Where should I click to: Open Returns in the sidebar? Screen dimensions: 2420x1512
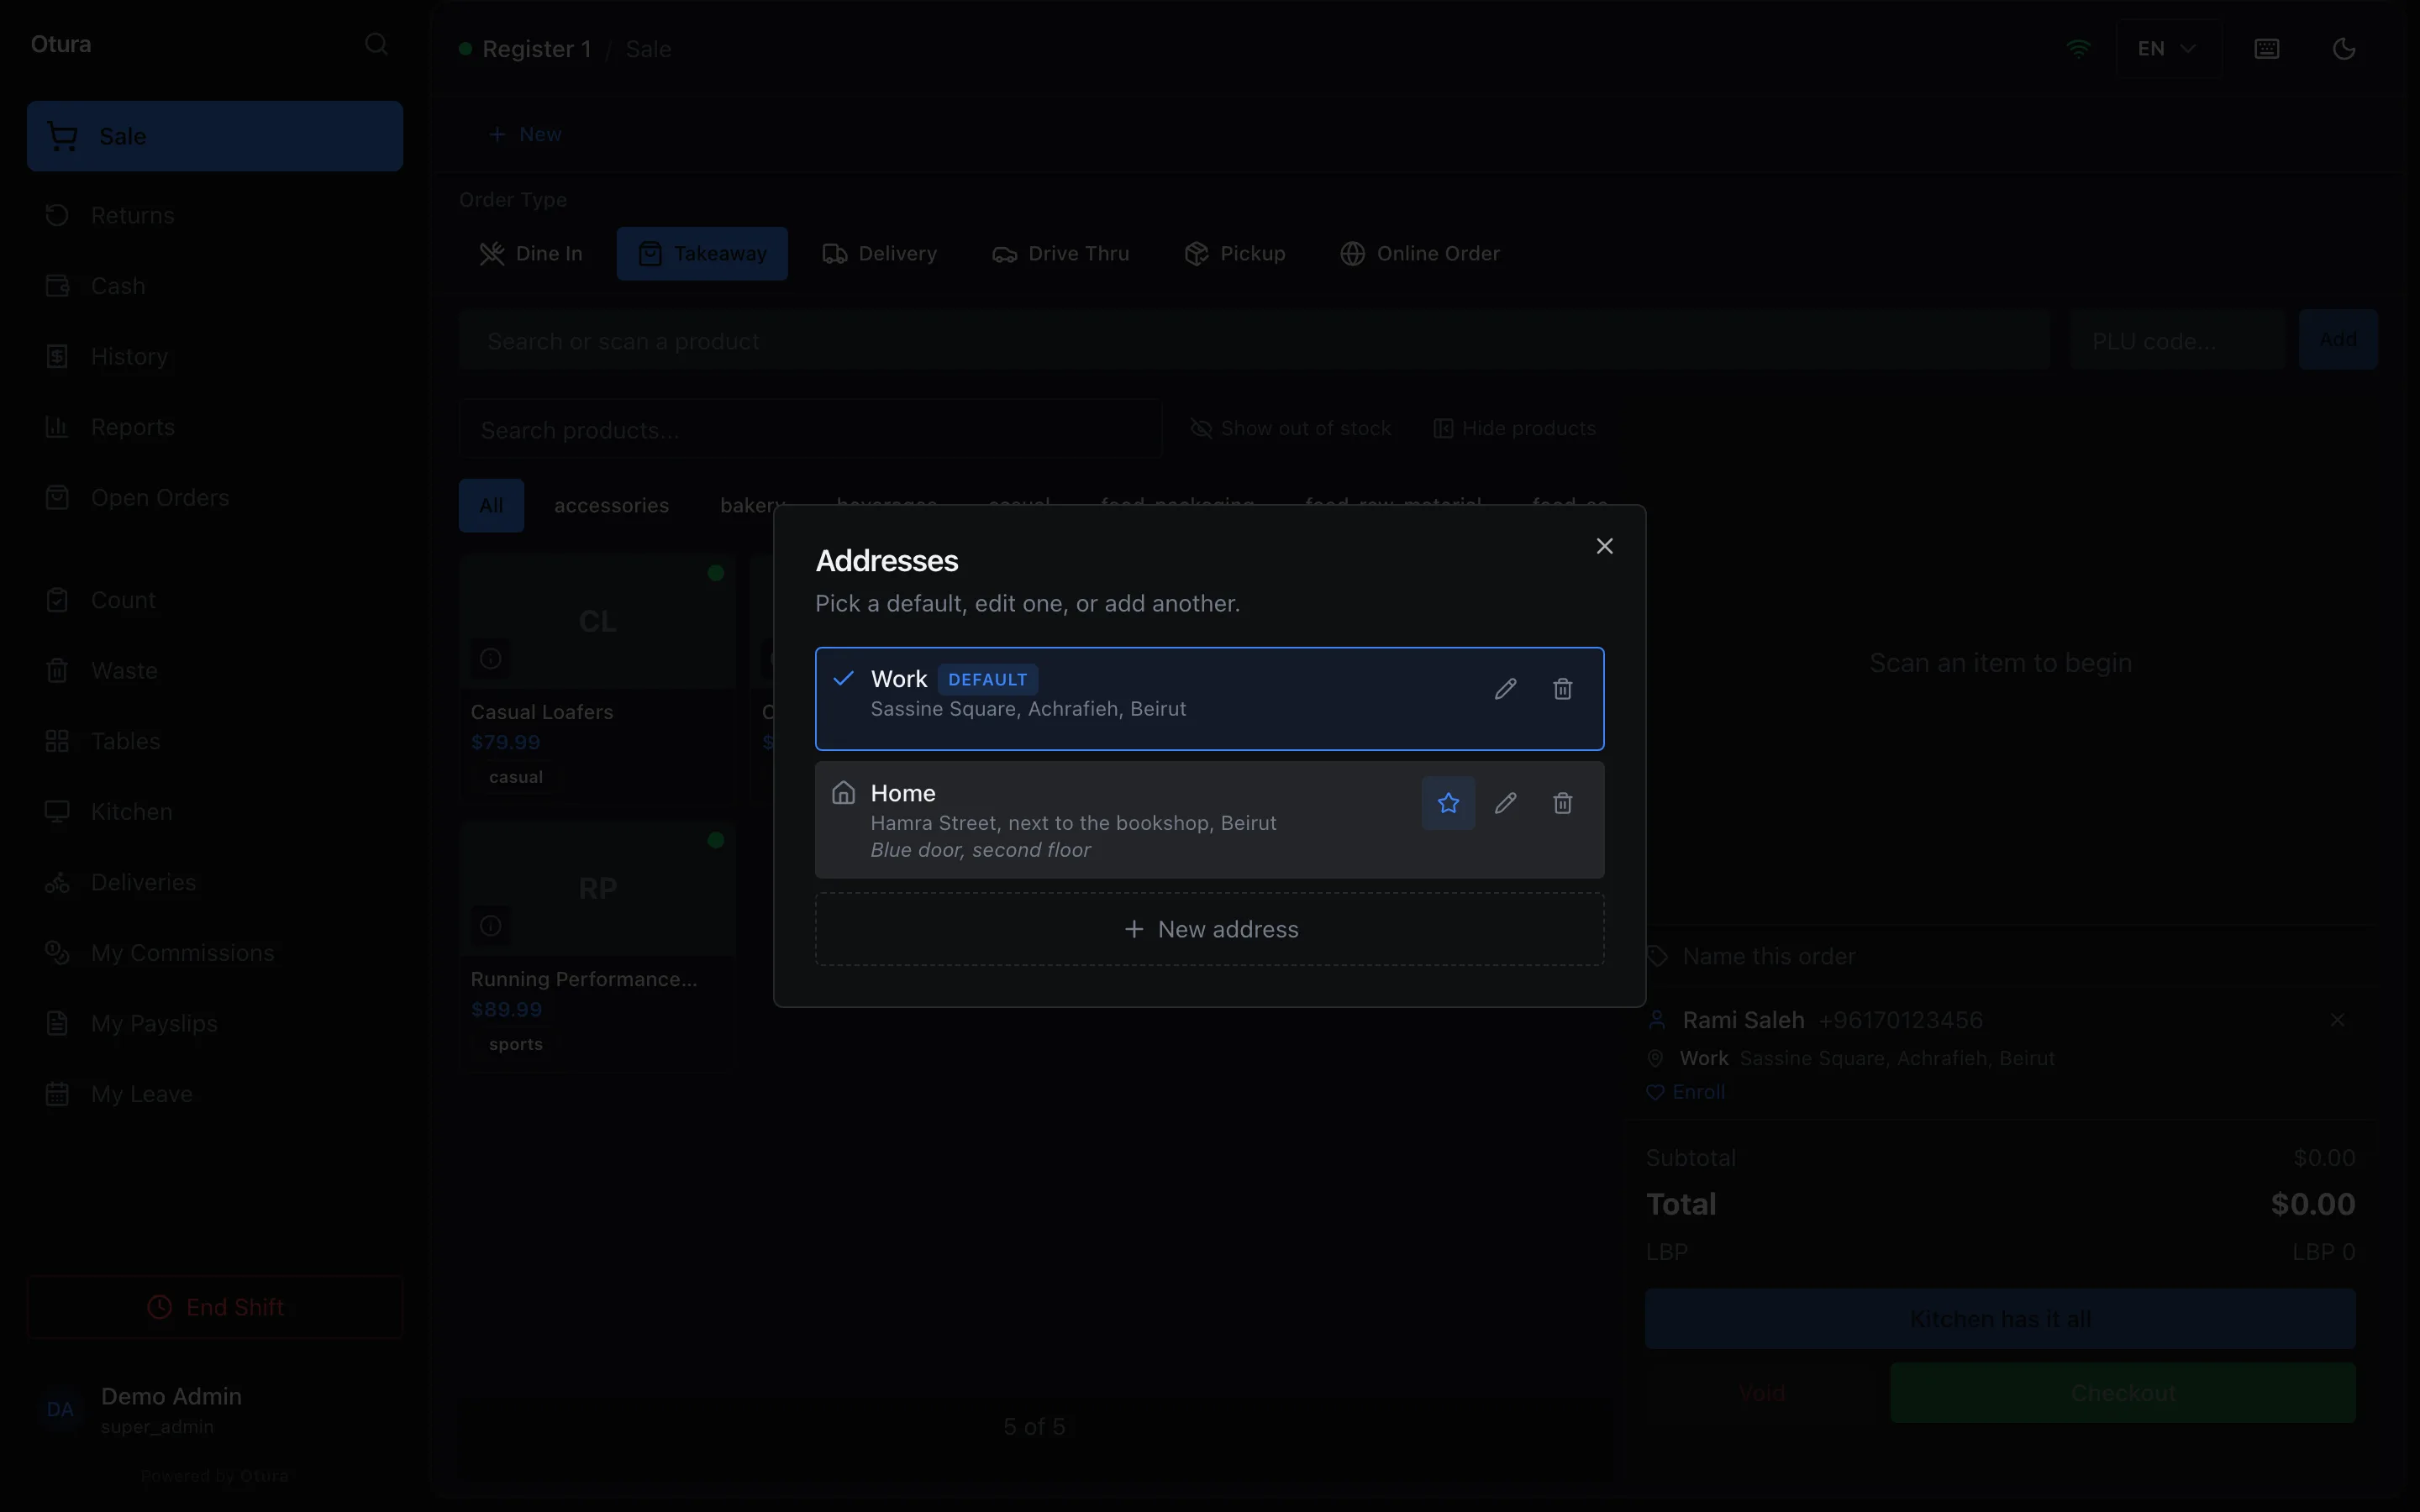tap(214, 215)
